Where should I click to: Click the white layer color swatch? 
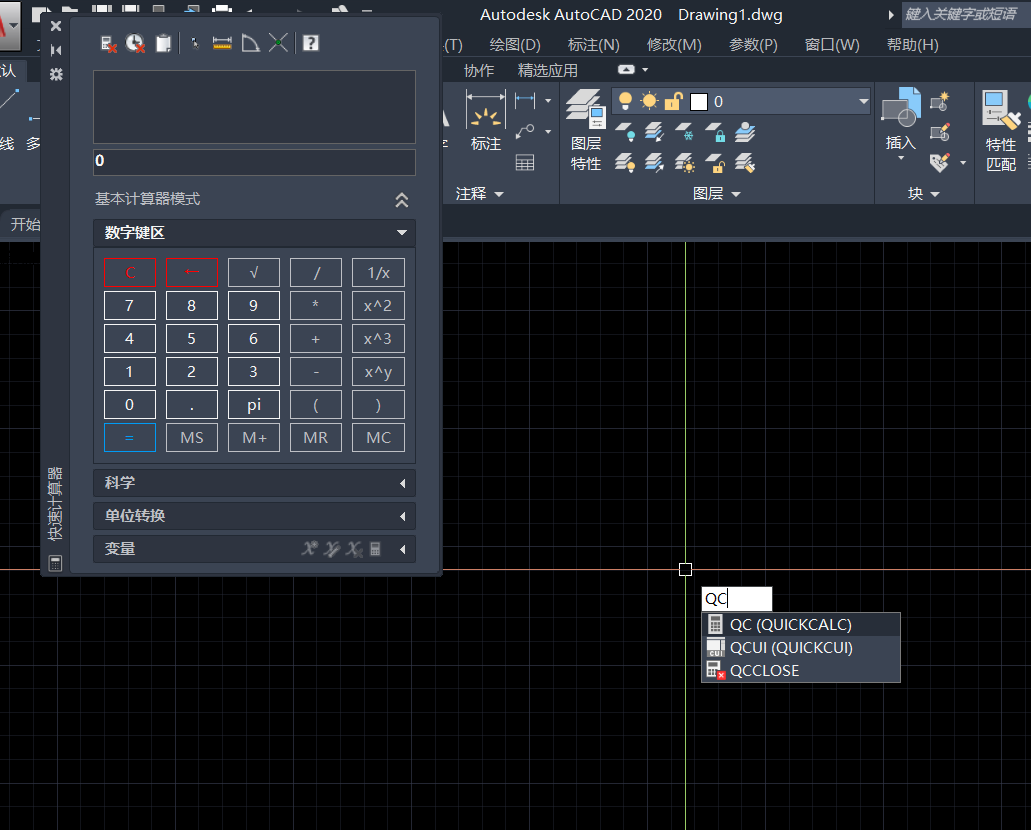(699, 101)
